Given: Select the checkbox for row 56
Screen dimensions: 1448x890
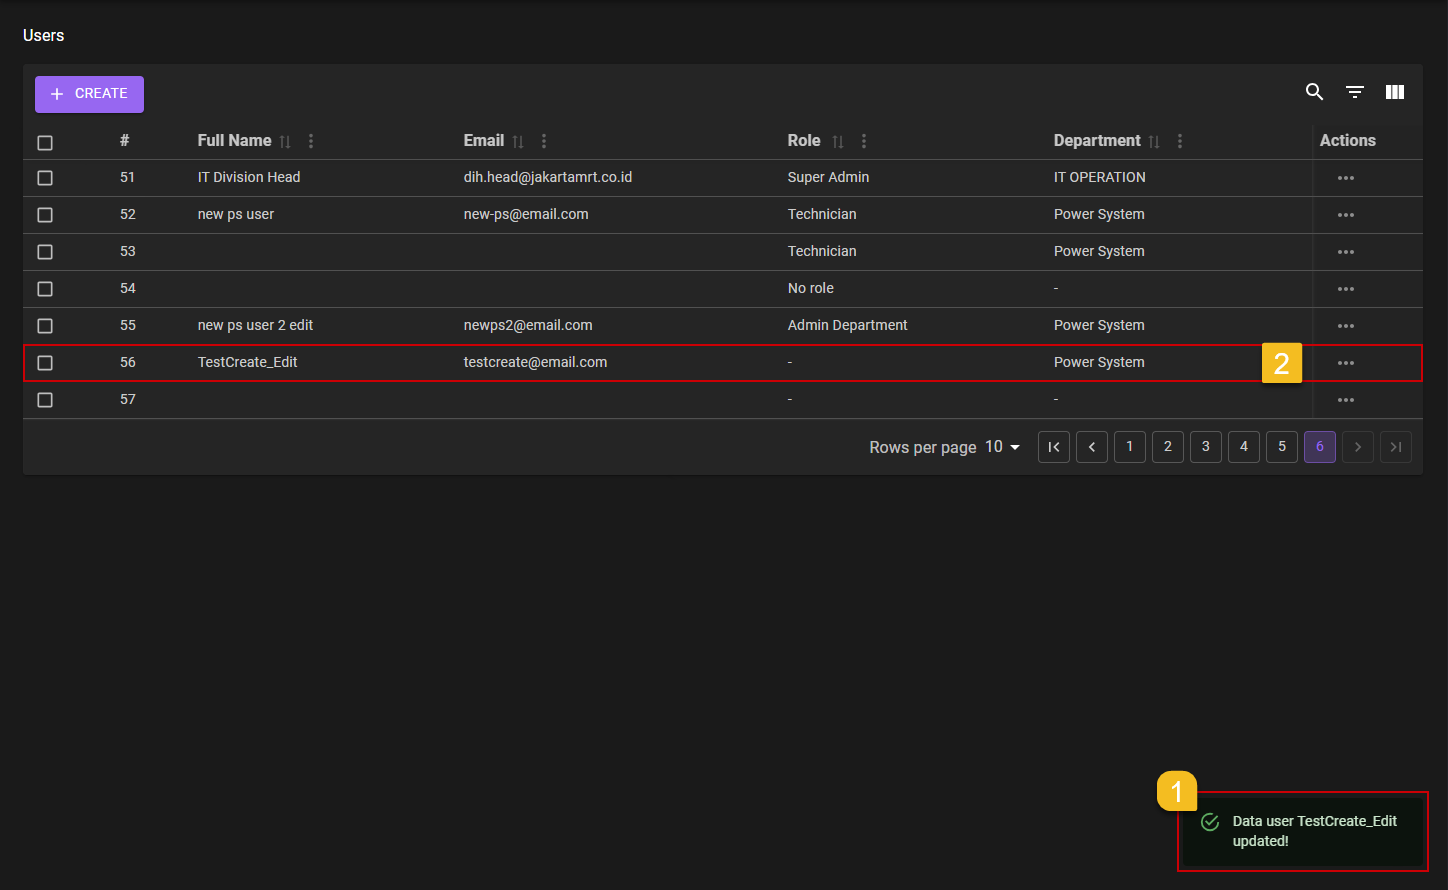Looking at the screenshot, I should click(x=45, y=363).
